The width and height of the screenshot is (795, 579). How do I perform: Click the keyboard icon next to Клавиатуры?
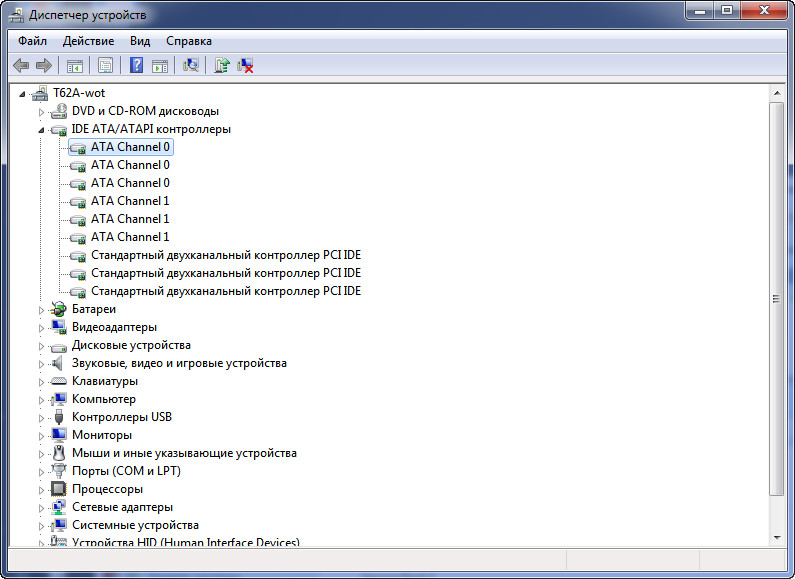click(59, 381)
